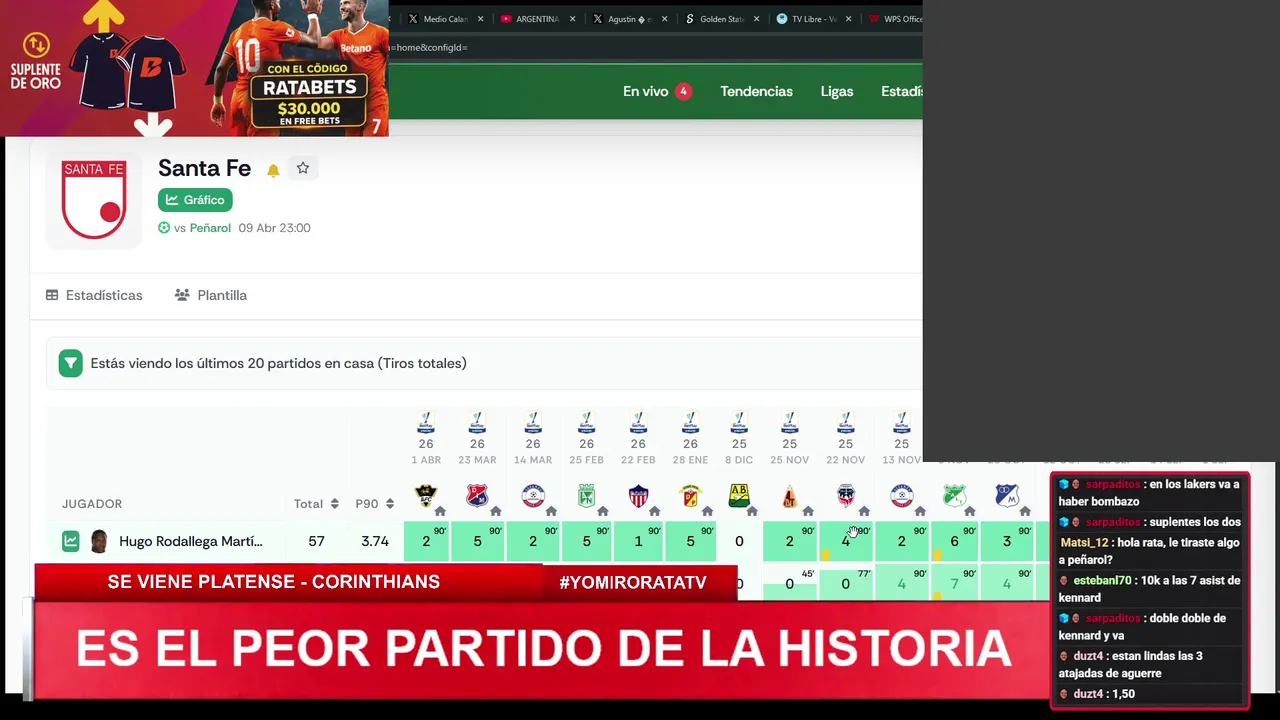Select the 25 FEB opponent team crest
1280x720 pixels.
pos(586,495)
